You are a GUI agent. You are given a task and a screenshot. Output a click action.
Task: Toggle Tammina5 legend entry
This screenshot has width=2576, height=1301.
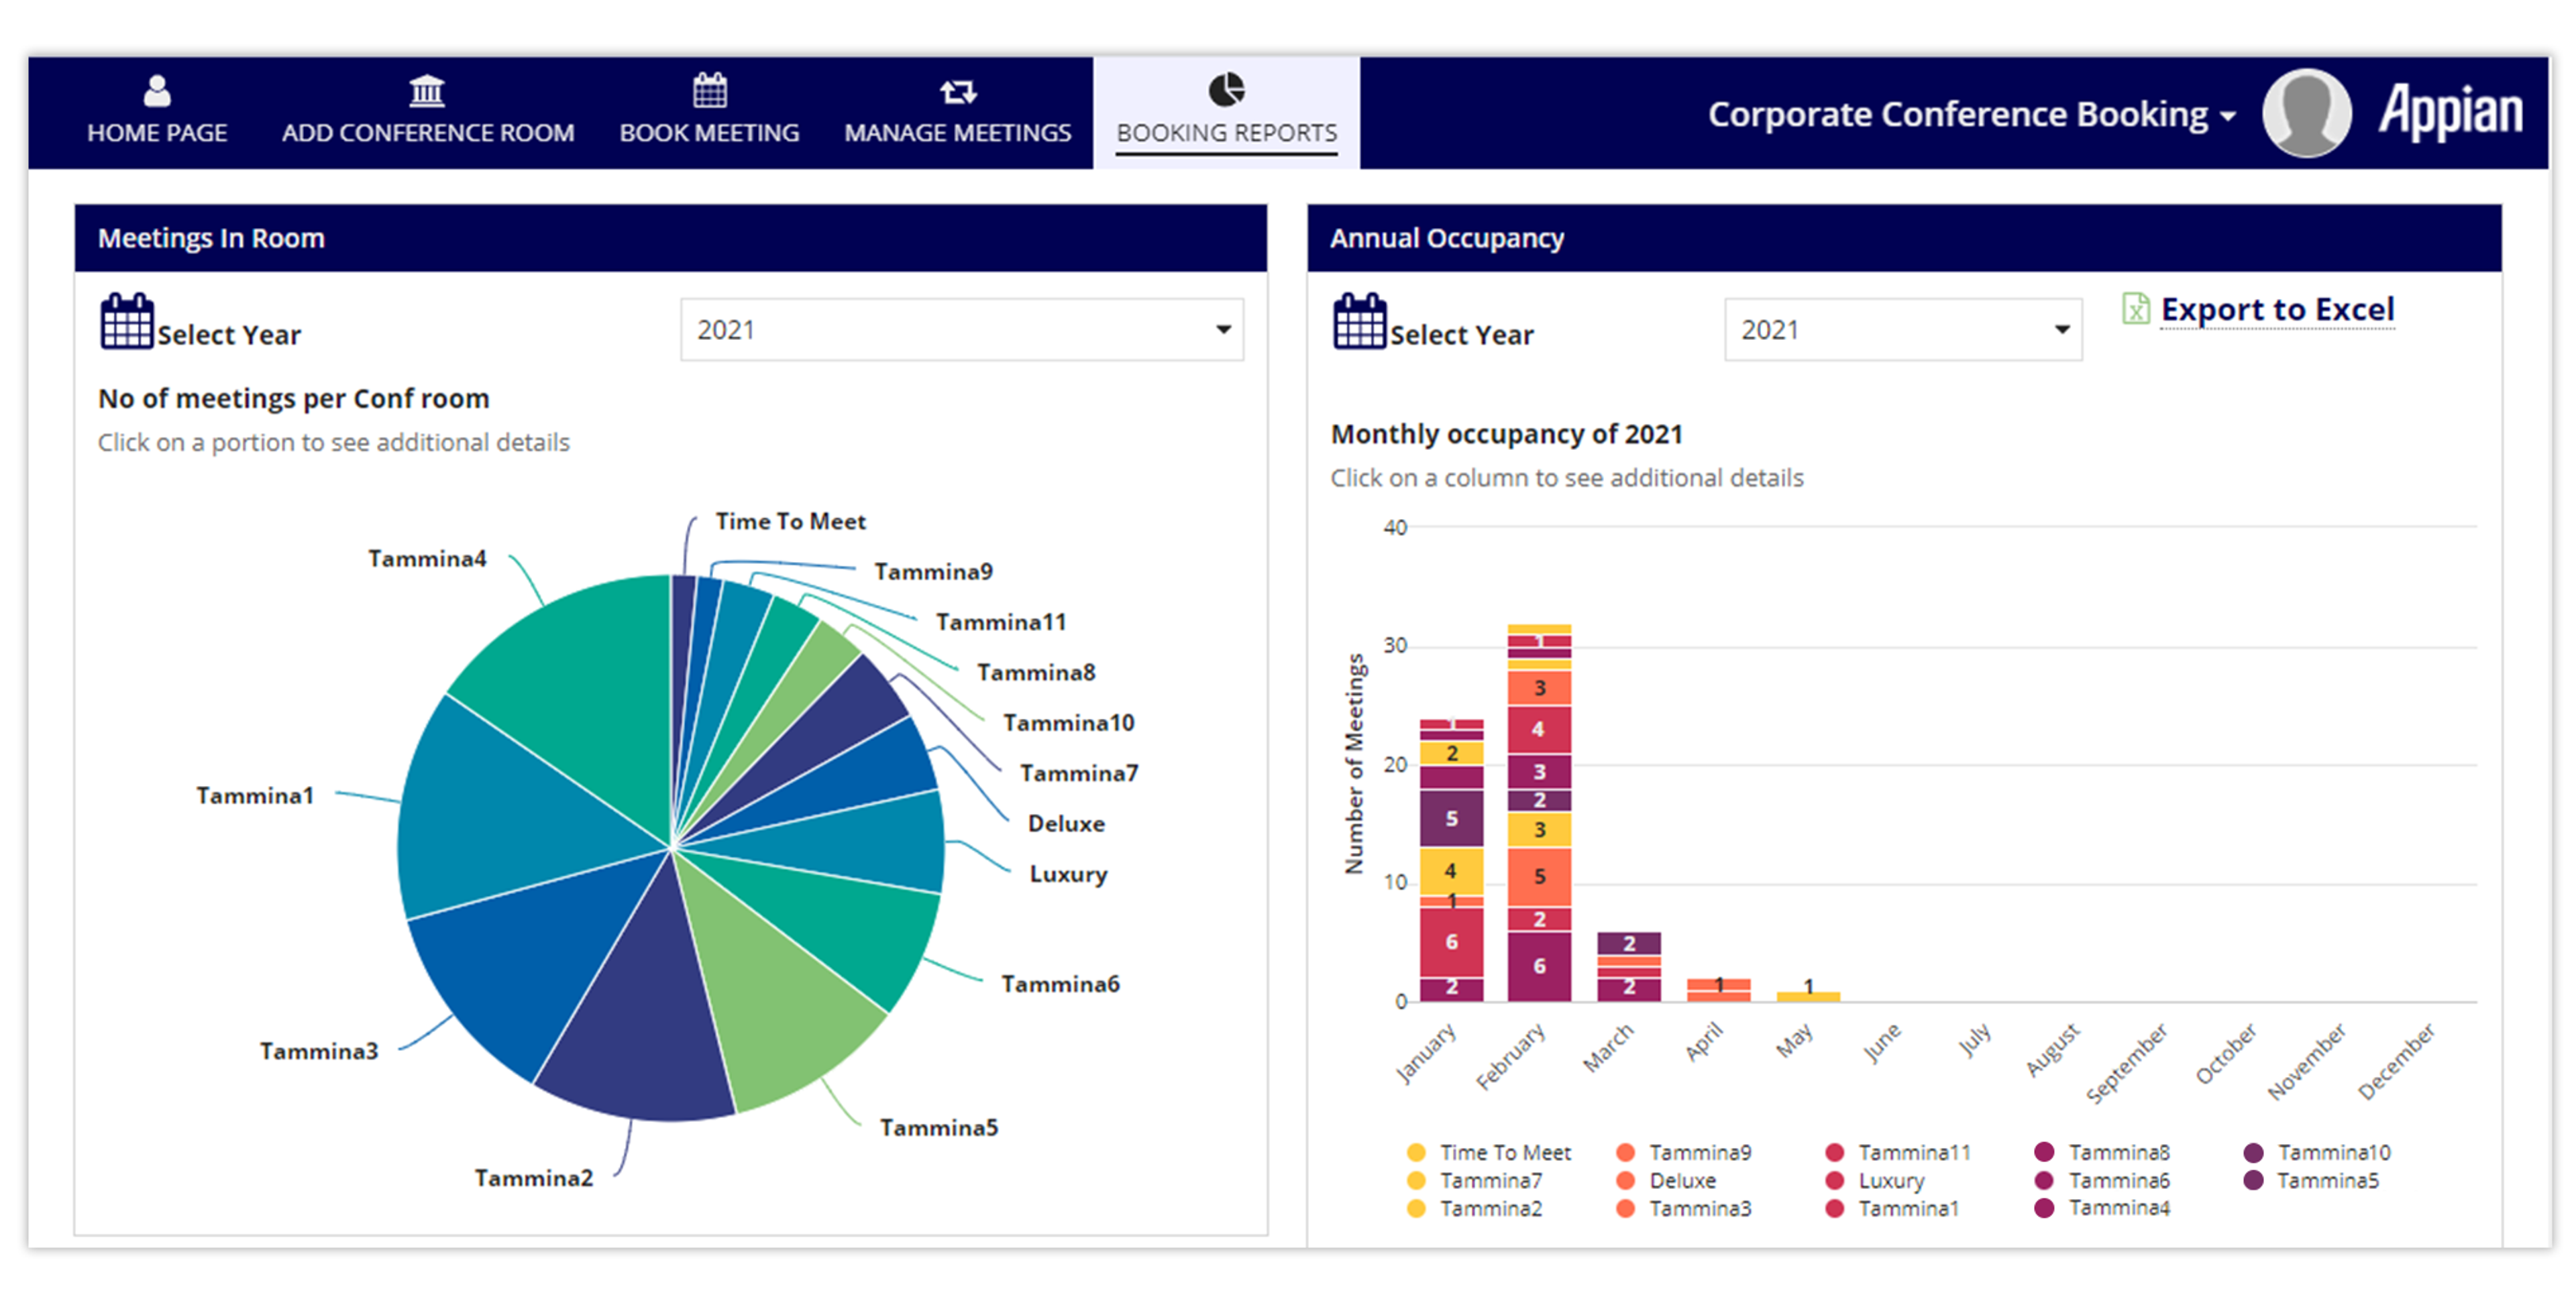tap(2312, 1180)
